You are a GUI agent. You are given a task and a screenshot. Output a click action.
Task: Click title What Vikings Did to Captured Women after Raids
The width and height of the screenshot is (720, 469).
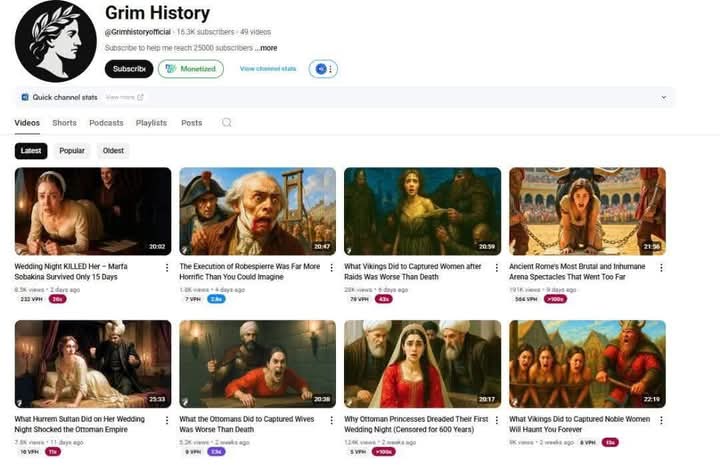point(413,271)
